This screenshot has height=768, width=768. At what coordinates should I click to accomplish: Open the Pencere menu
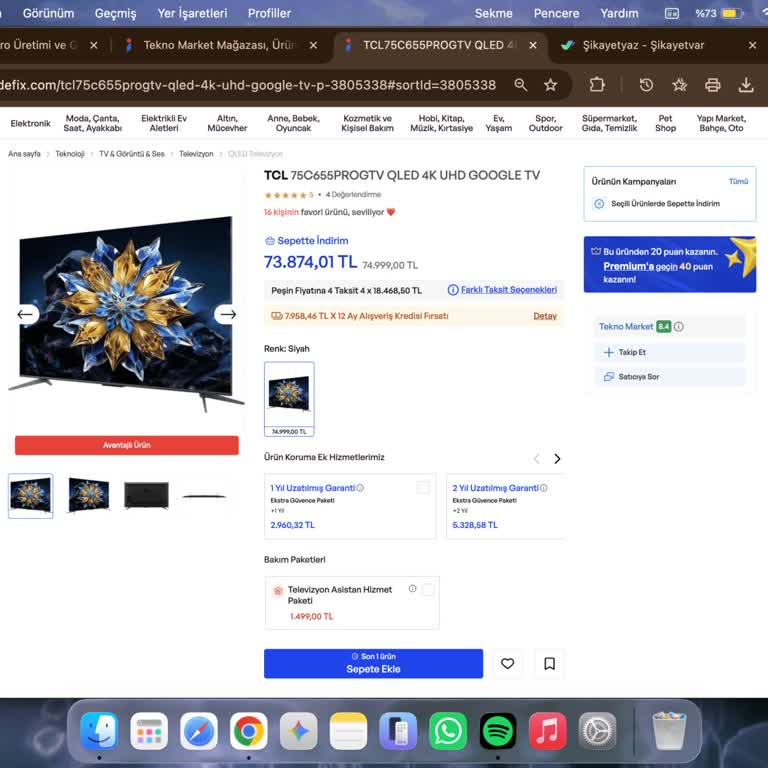tap(556, 13)
